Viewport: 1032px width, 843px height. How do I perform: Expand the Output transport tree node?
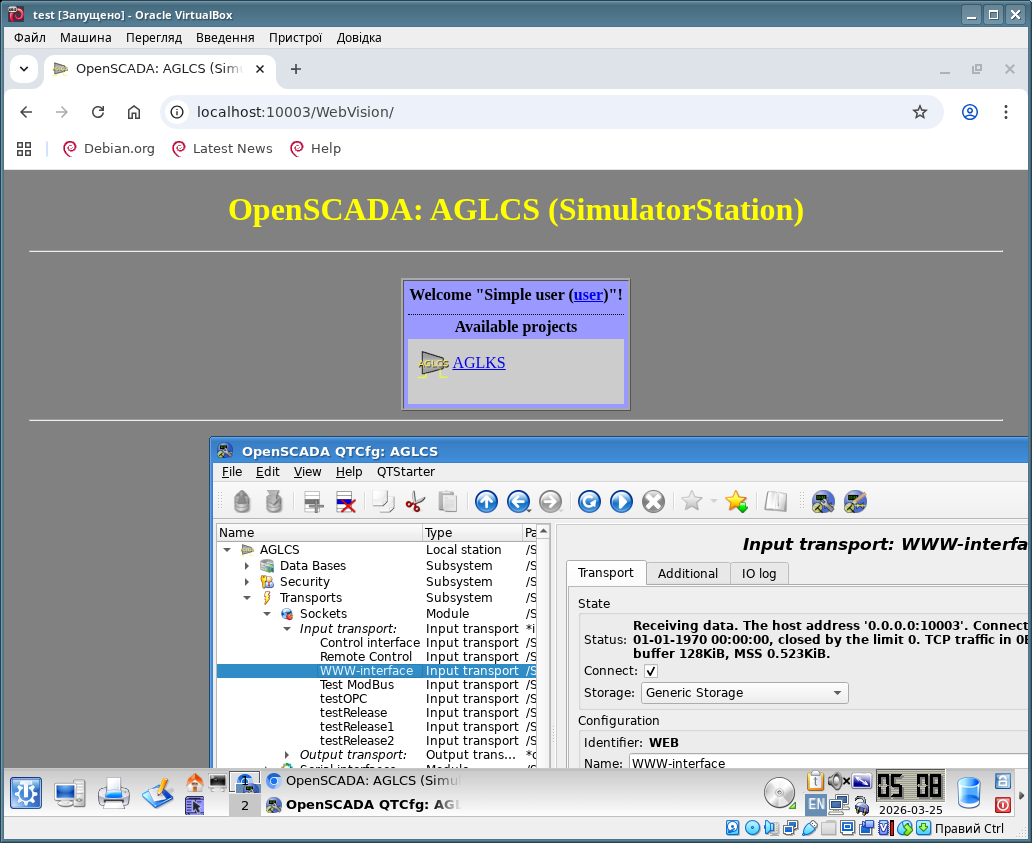pos(287,755)
